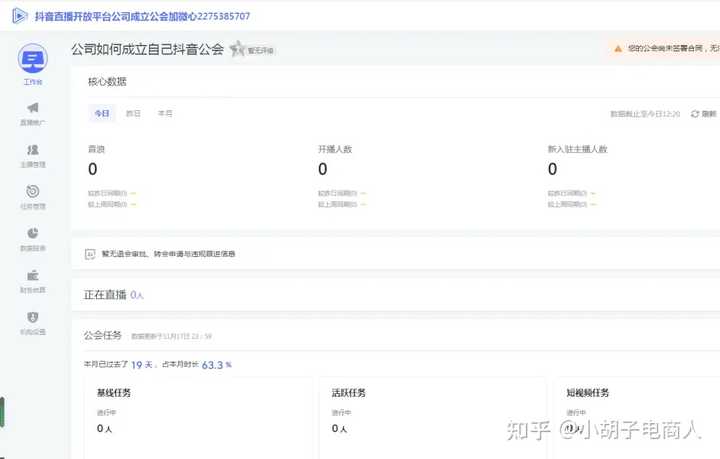Viewport: 720px width, 459px height.
Task: Open the shield permission settings icon
Action: 33,317
